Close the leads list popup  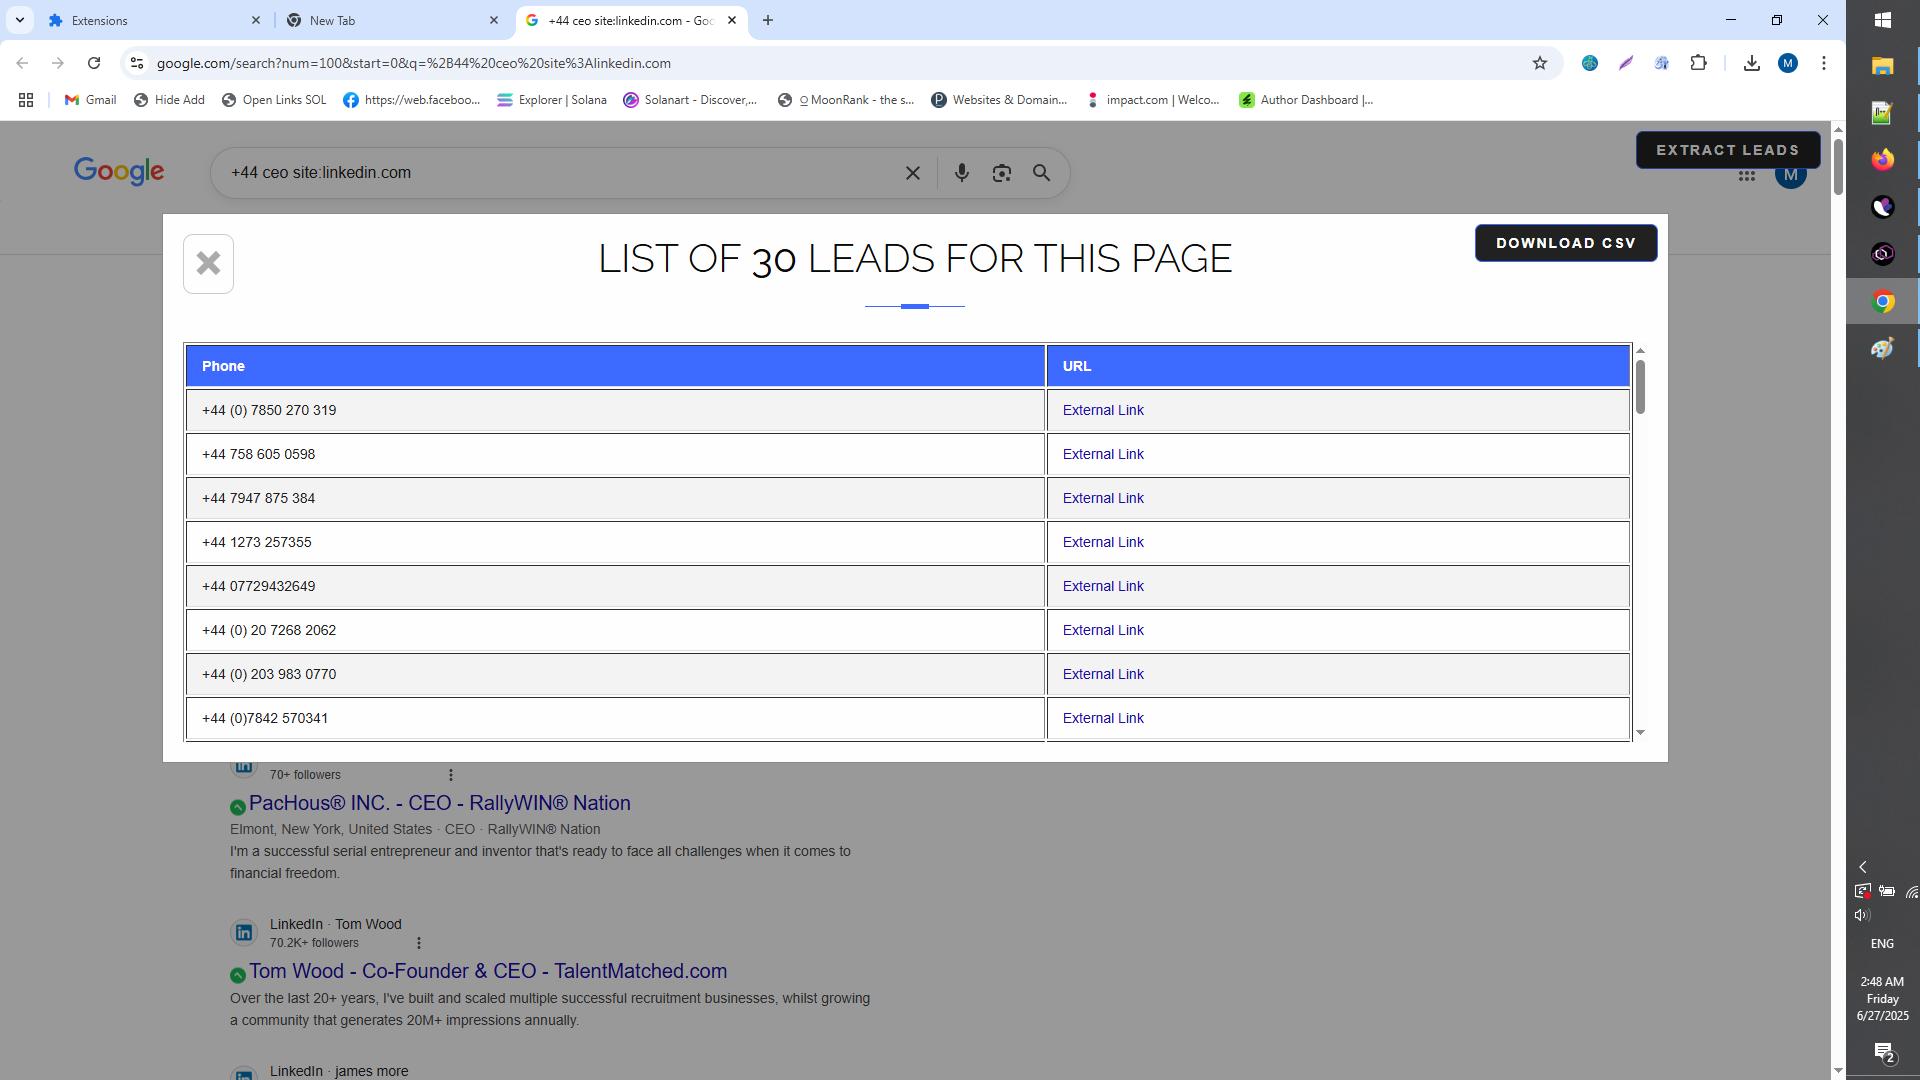click(x=208, y=264)
